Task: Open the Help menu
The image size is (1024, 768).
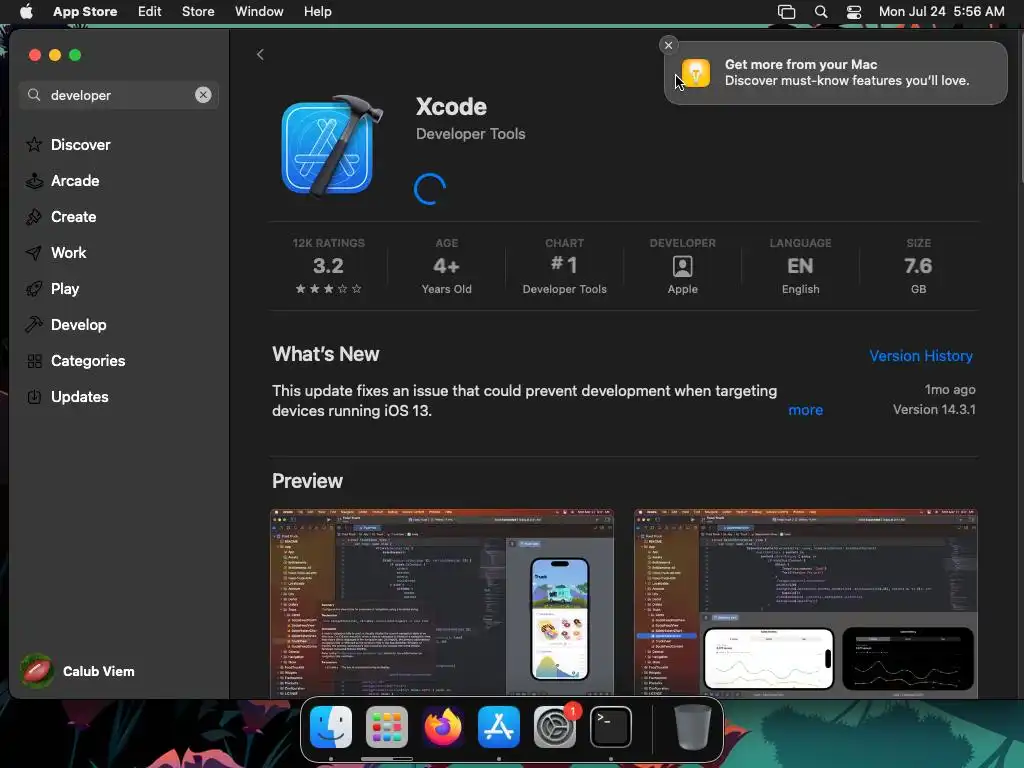Action: (317, 12)
